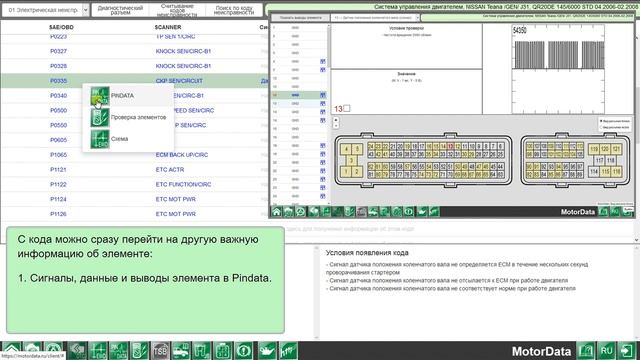Click home icon in PINDATA window toolbar
The width and height of the screenshot is (640, 360).
click(277, 211)
